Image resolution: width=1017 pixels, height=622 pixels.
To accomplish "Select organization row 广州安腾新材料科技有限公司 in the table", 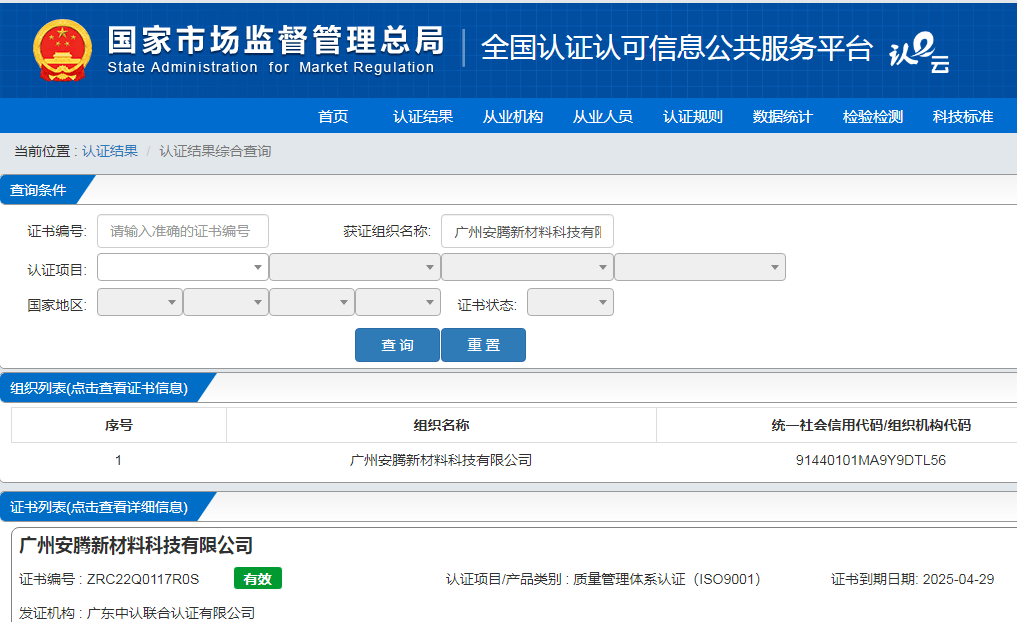I will pyautogui.click(x=441, y=461).
